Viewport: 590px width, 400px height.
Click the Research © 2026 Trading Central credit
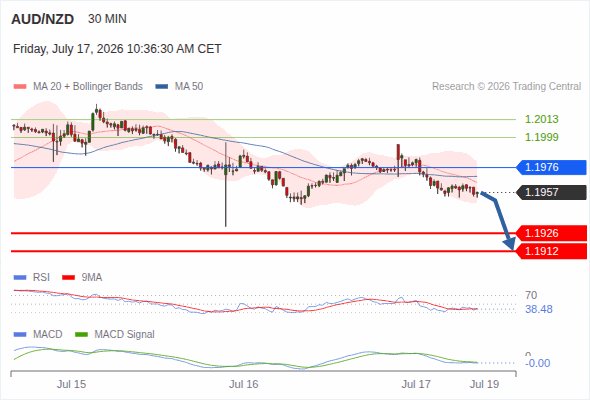(x=506, y=87)
